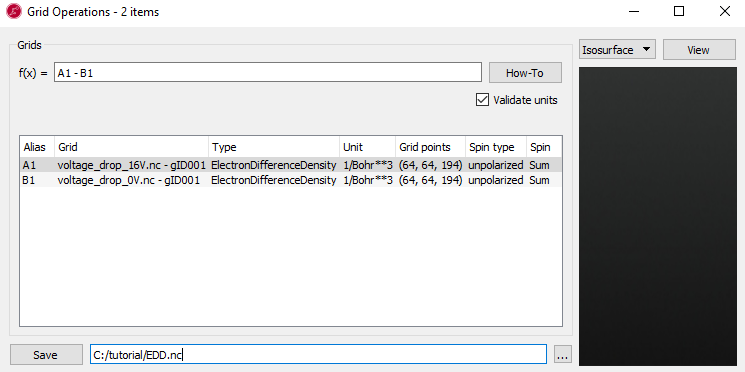745x372 pixels.
Task: Click ElectronDifferenceDensity type in A1 row
Action: point(274,165)
